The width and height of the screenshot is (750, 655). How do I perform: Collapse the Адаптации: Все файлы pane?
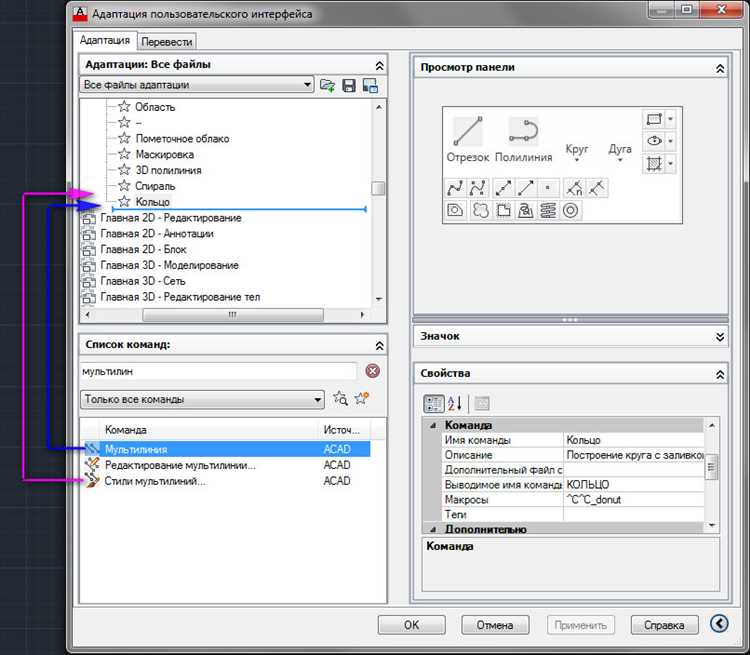tap(379, 66)
